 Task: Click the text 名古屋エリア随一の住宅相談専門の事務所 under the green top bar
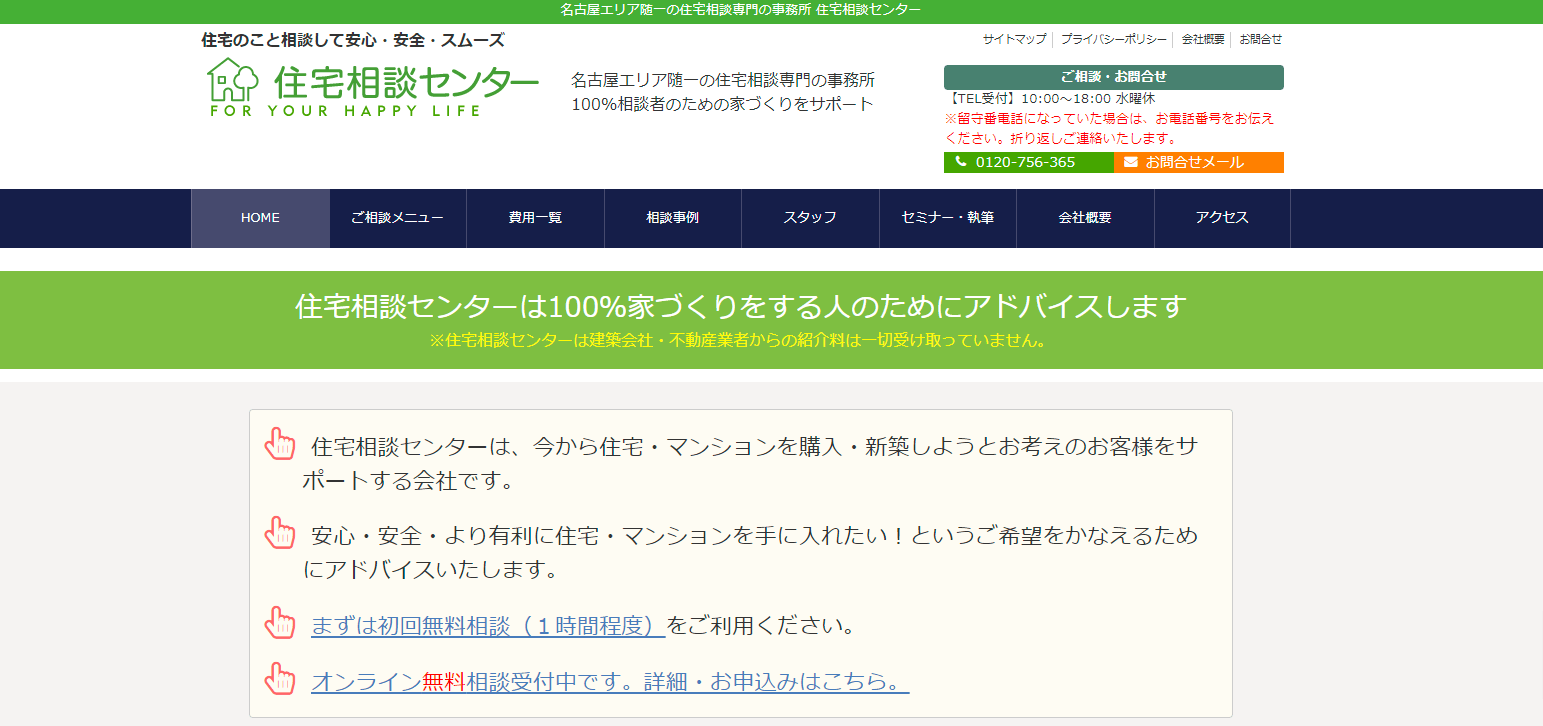[723, 80]
